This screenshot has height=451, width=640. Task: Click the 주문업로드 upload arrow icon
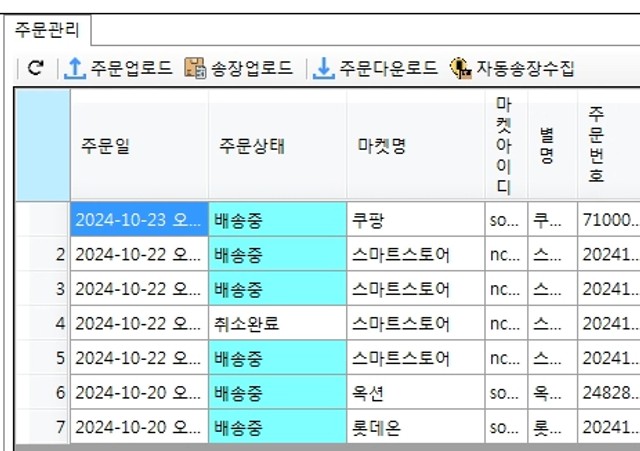(x=75, y=69)
